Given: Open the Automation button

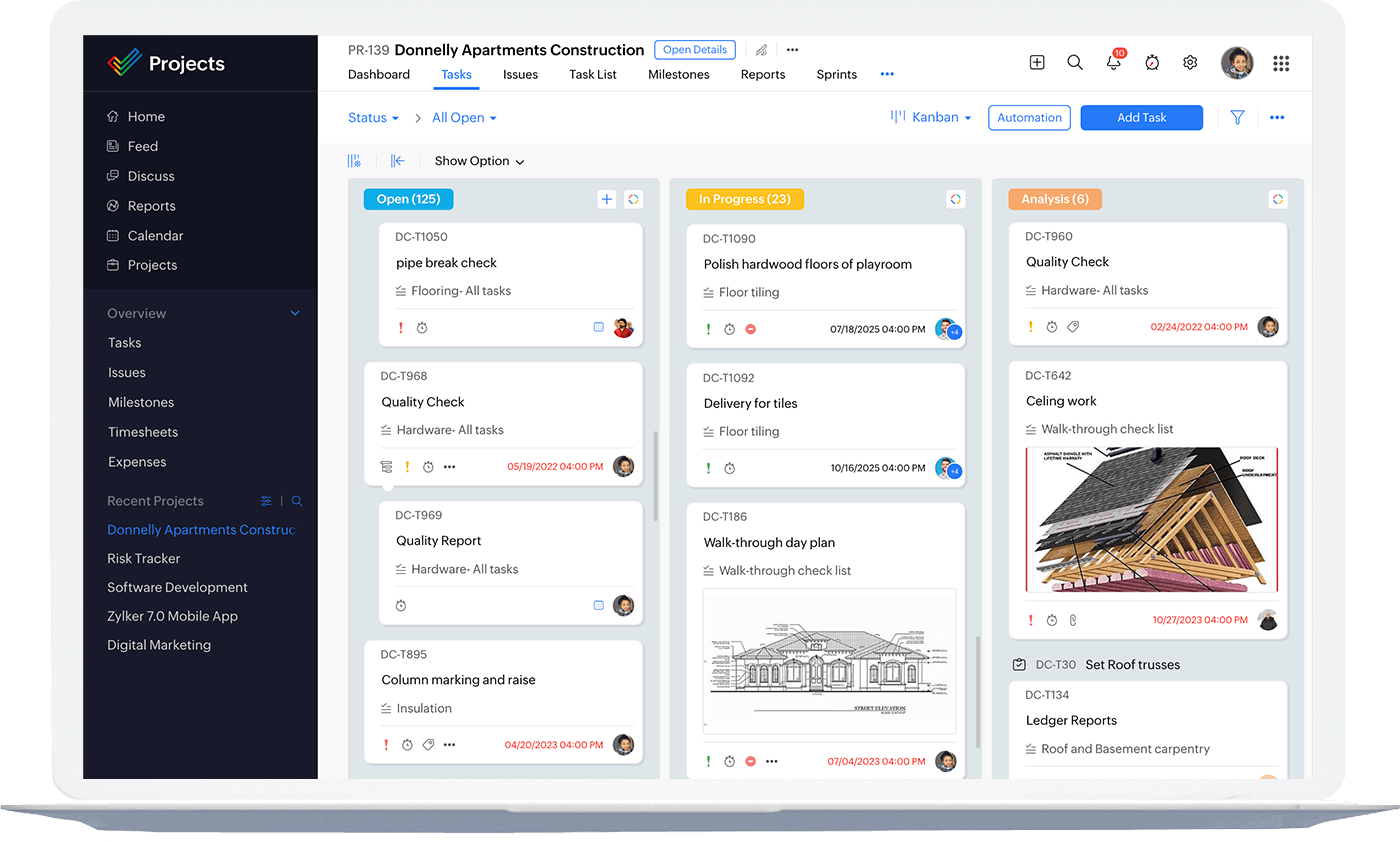Looking at the screenshot, I should pos(1029,117).
